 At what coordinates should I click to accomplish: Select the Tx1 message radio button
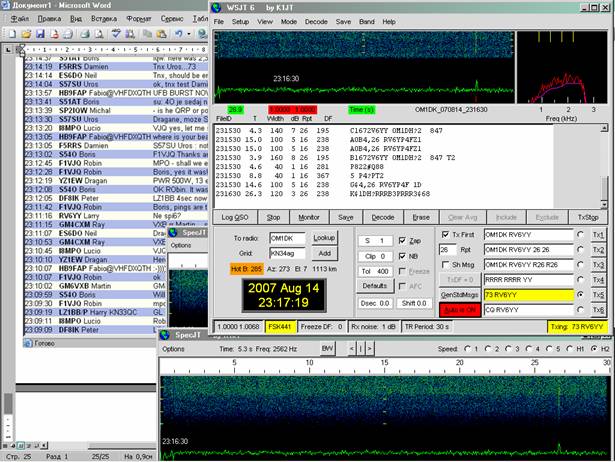click(580, 235)
